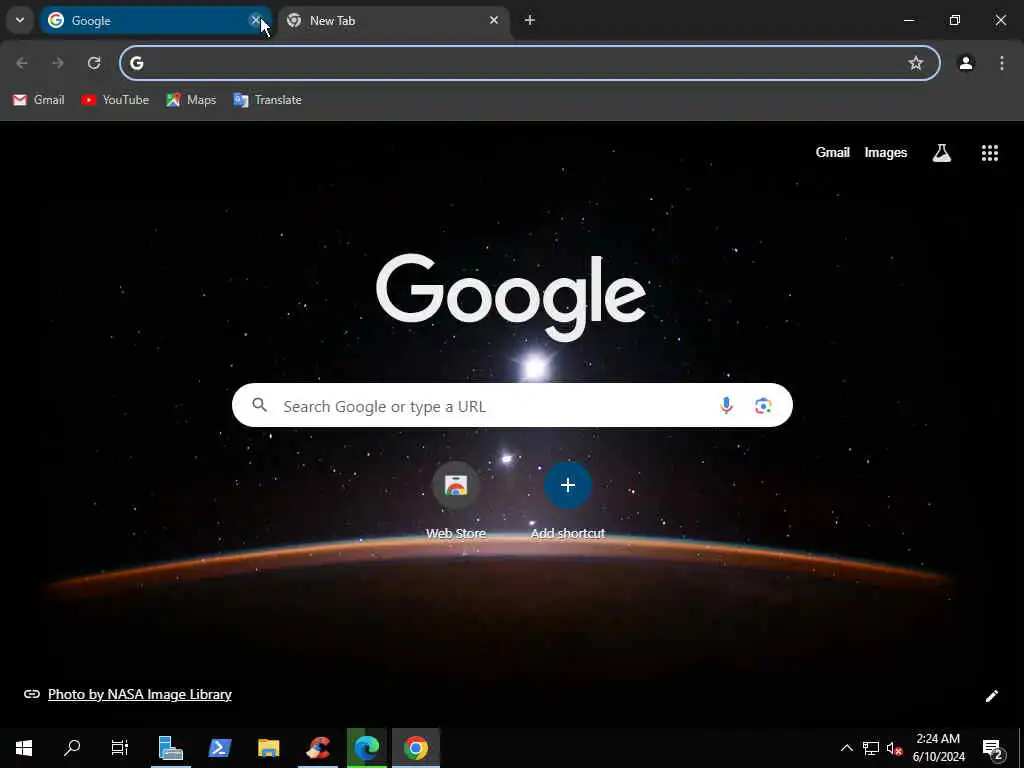This screenshot has width=1024, height=768.
Task: Open the Chrome three-dot menu
Action: tap(1002, 63)
